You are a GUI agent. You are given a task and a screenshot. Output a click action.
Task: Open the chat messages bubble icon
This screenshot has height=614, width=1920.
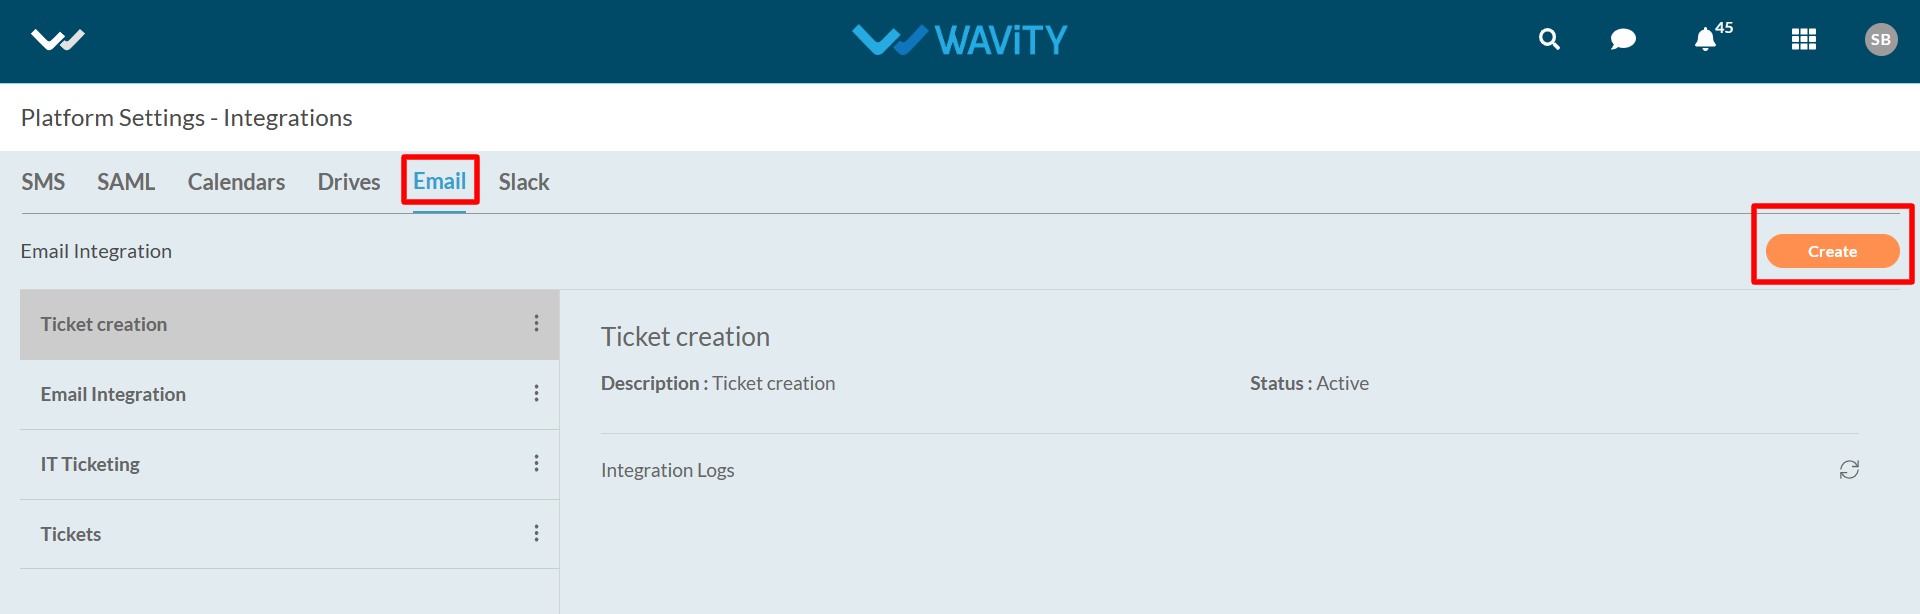click(1623, 39)
